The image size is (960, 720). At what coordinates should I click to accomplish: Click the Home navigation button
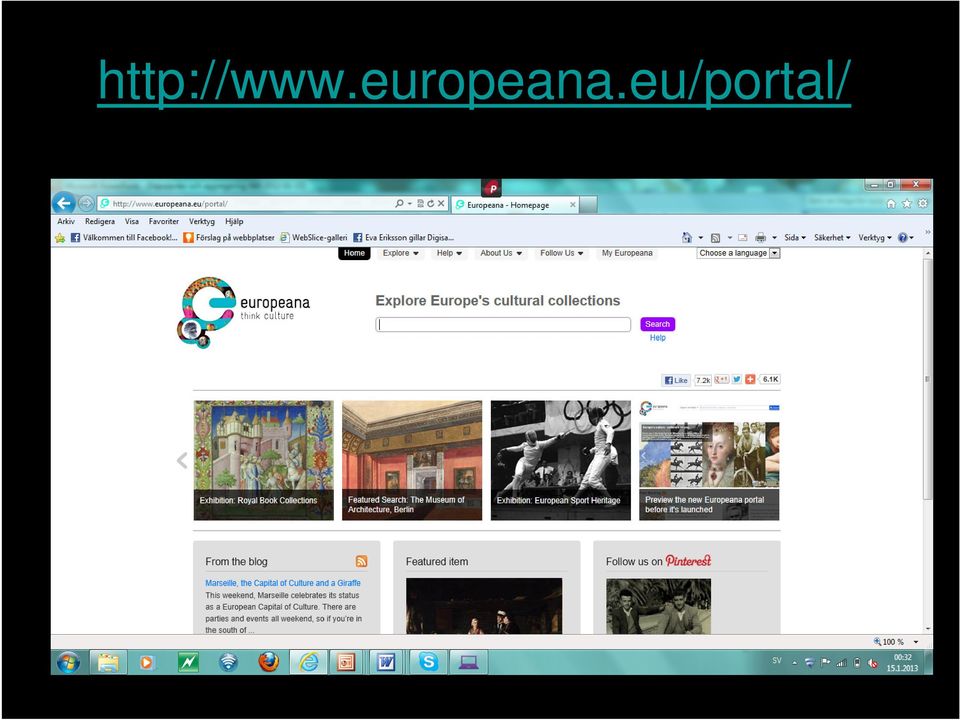pos(354,253)
